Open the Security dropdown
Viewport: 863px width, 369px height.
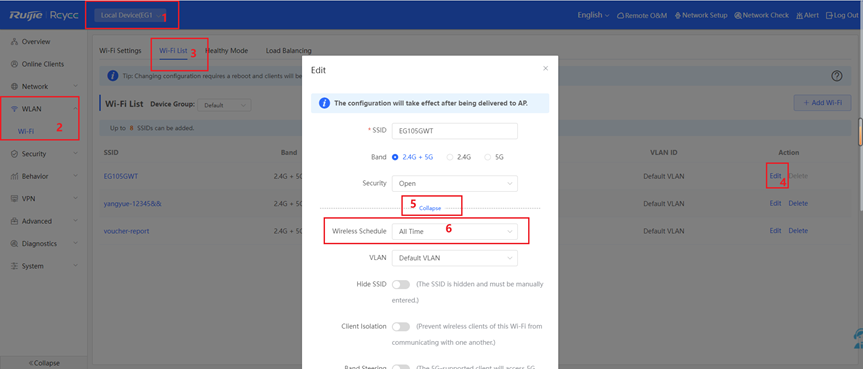click(455, 183)
